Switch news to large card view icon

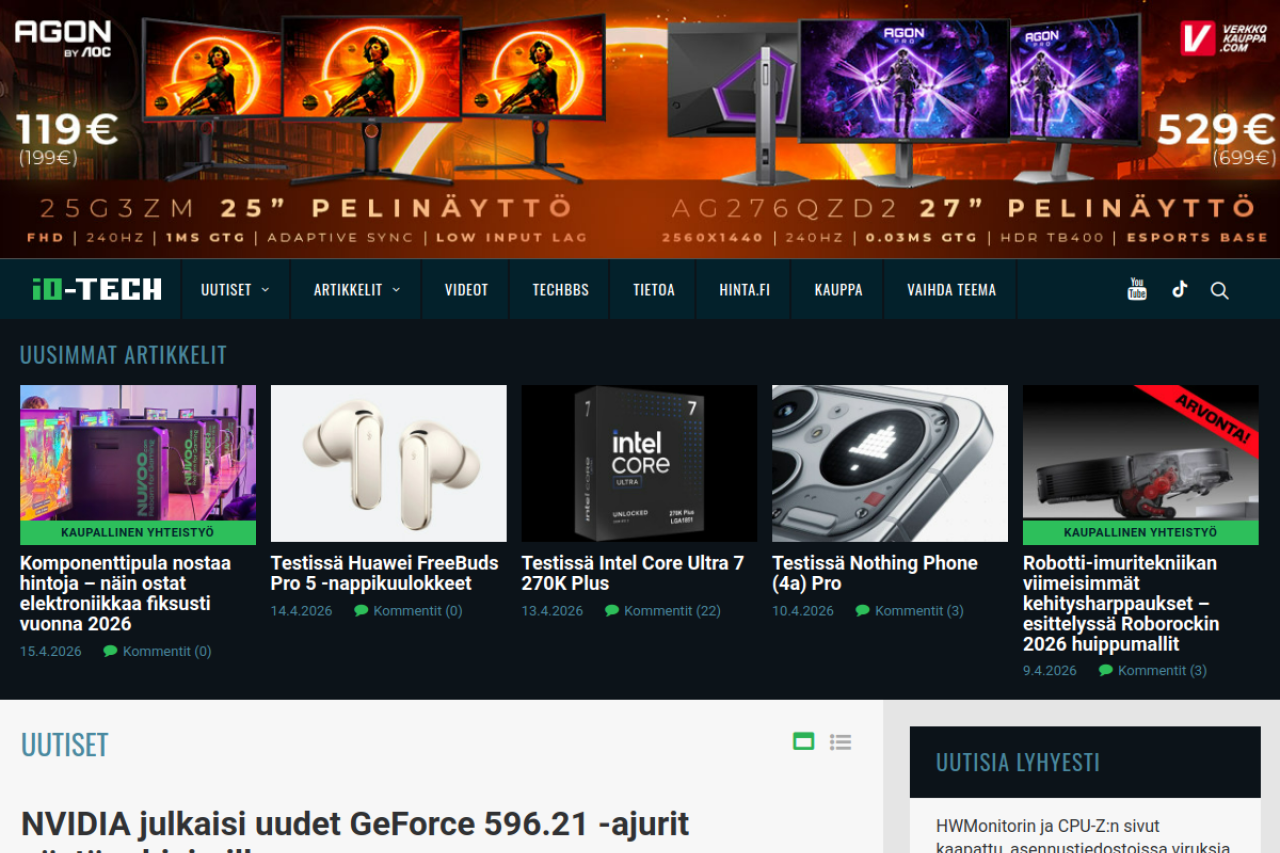pos(803,741)
